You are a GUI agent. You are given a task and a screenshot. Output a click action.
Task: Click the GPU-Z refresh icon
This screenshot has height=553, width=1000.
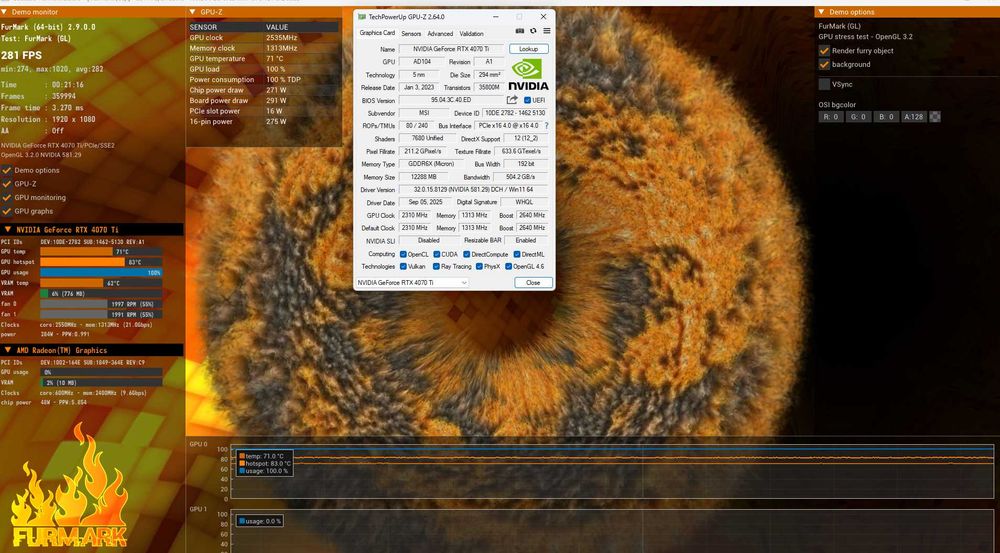534,31
